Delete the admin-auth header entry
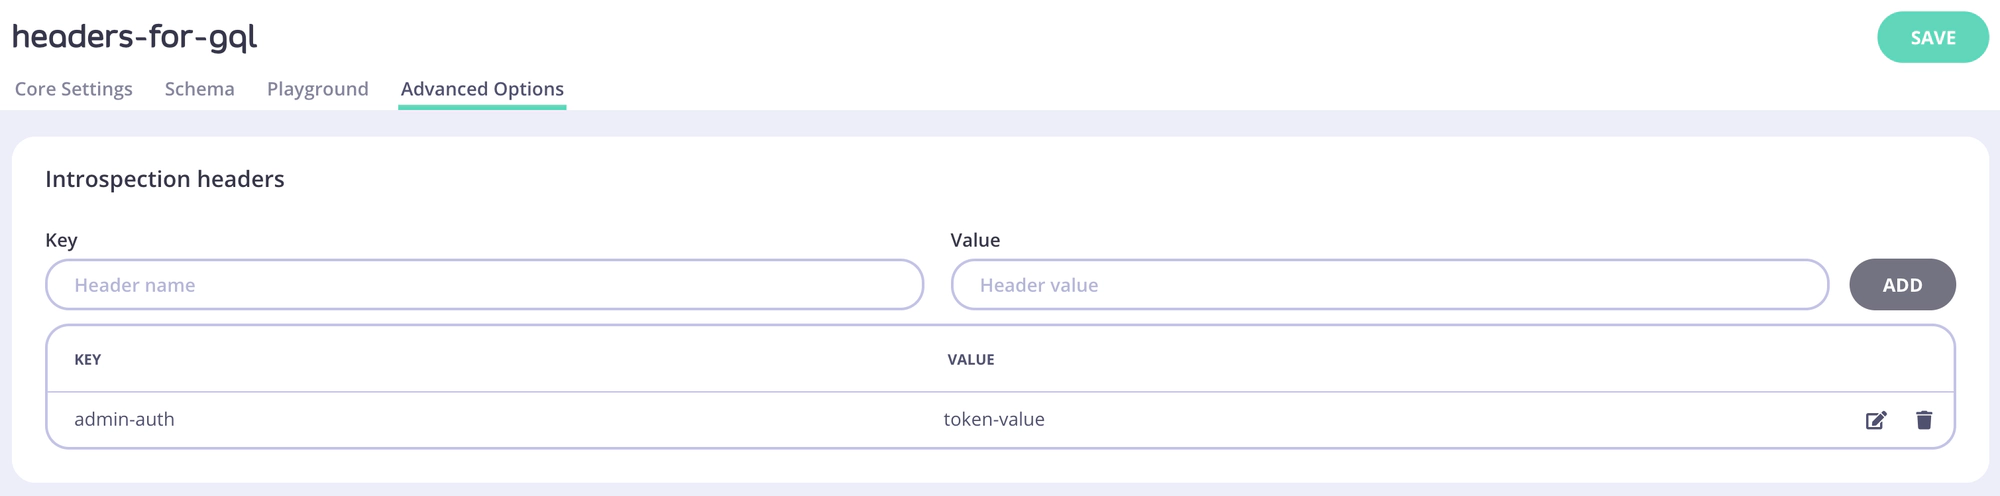The height and width of the screenshot is (496, 2000). (1924, 420)
